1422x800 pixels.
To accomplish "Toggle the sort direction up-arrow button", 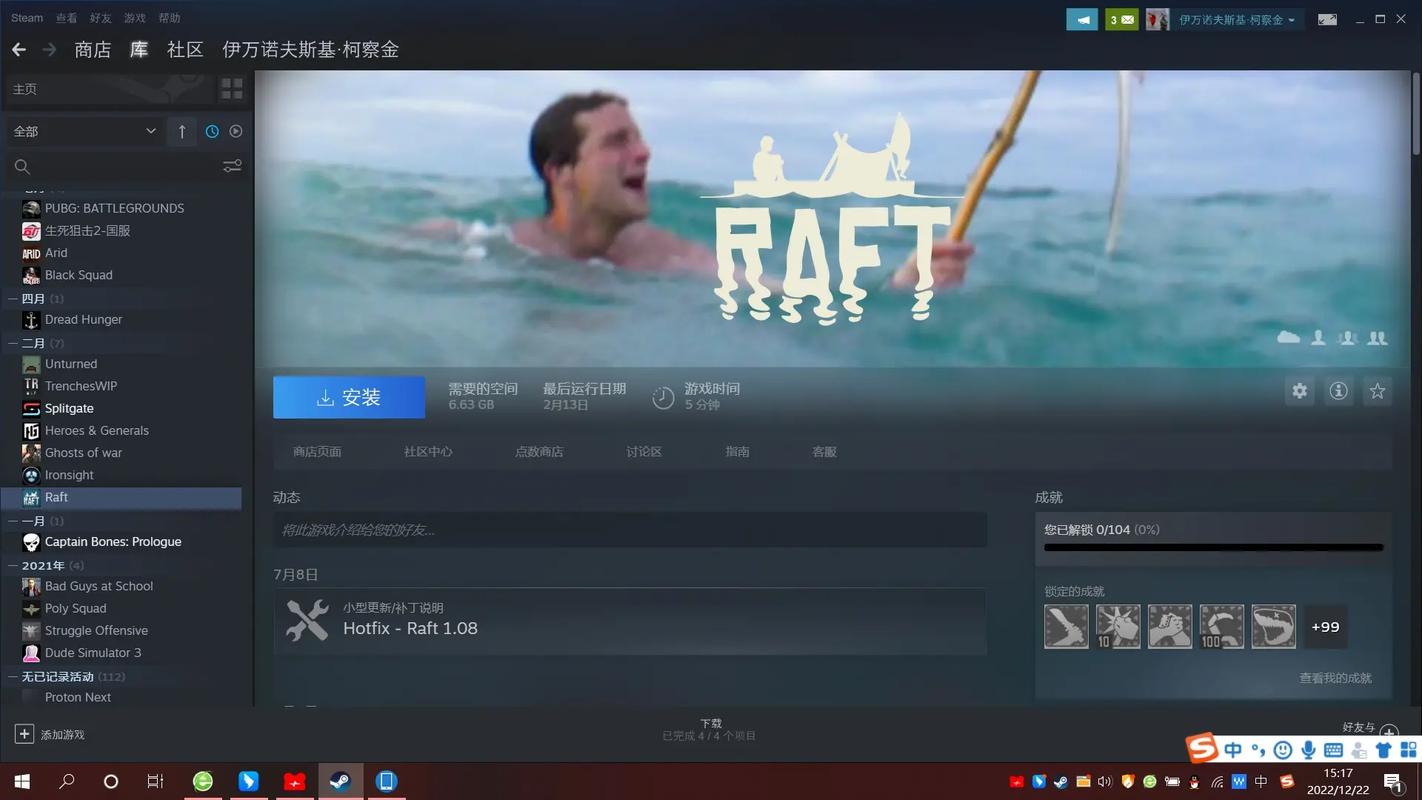I will point(182,131).
